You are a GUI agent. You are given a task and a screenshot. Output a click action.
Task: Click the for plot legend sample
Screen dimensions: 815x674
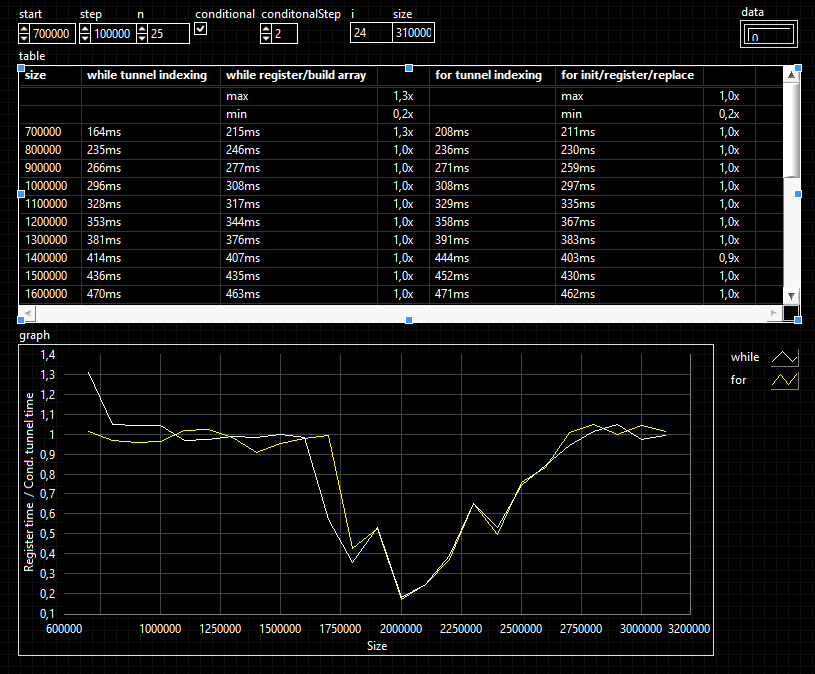[785, 380]
